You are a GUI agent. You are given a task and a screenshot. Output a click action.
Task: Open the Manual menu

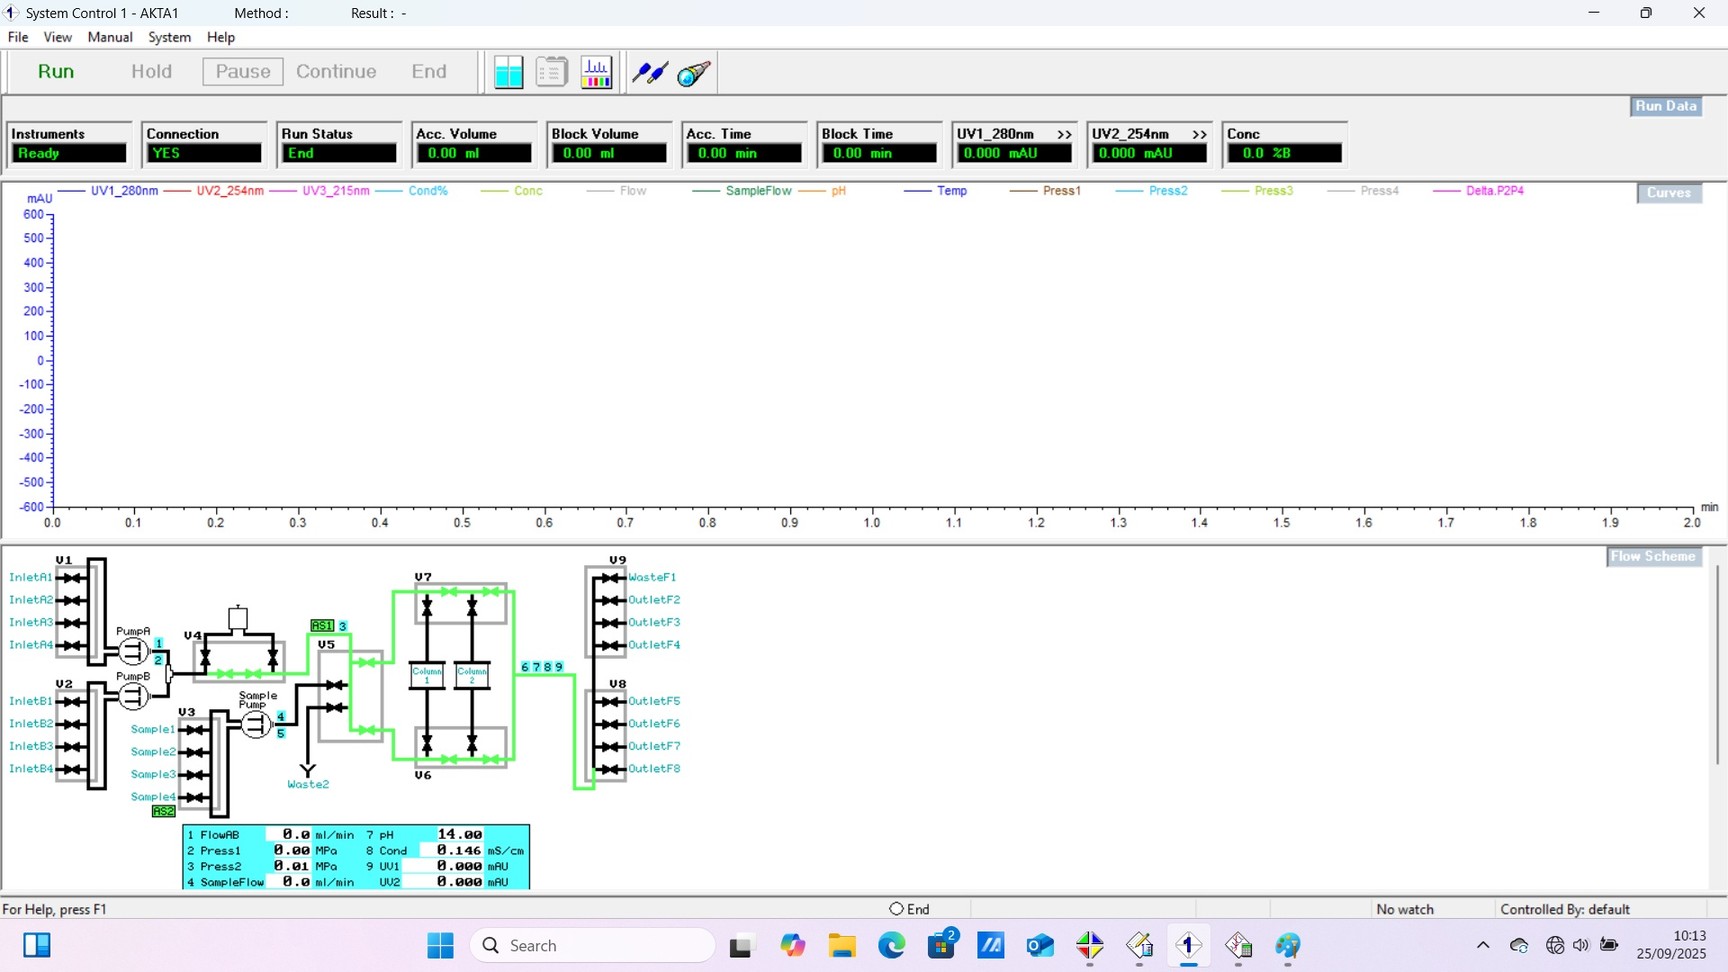tap(110, 37)
